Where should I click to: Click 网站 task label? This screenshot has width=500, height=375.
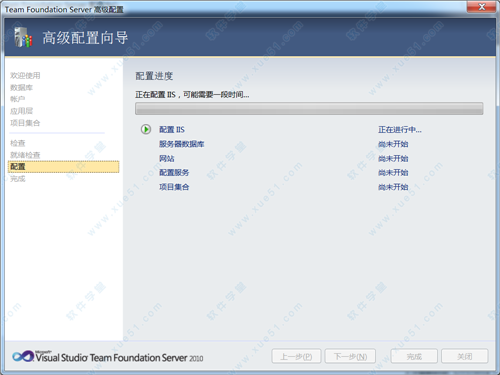[167, 158]
